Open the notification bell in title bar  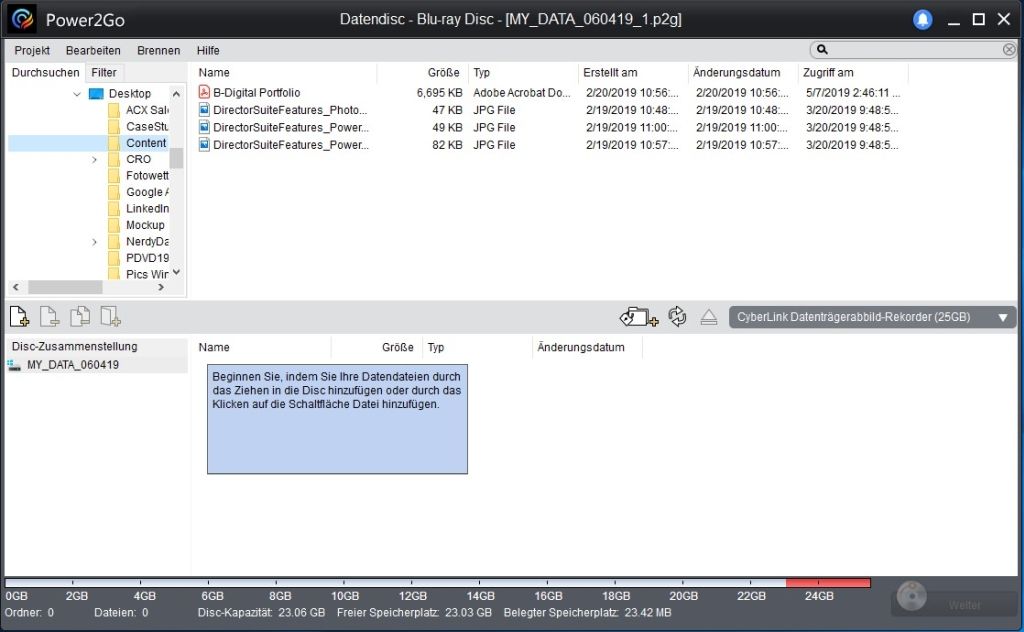(922, 20)
